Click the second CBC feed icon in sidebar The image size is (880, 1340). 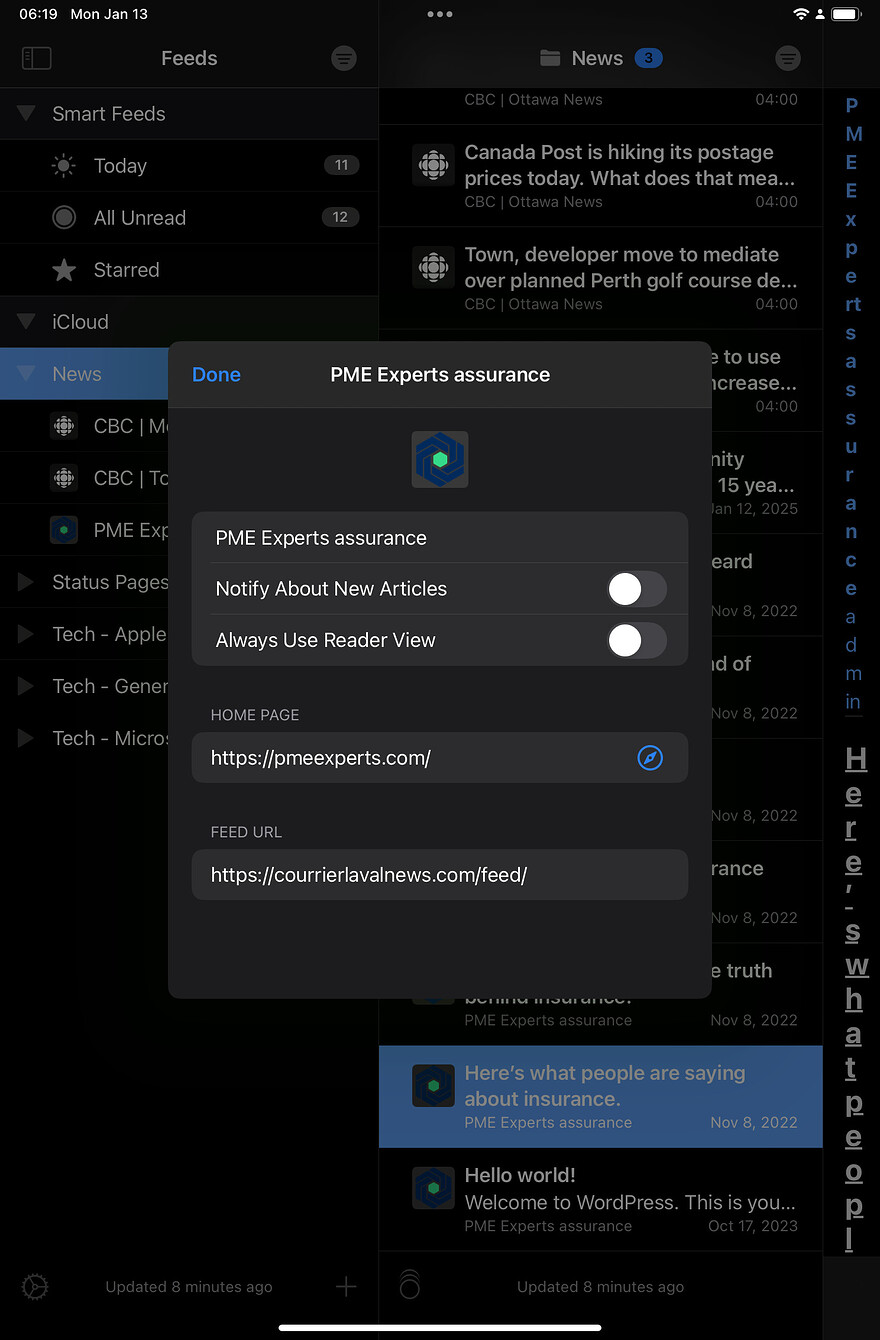point(64,478)
